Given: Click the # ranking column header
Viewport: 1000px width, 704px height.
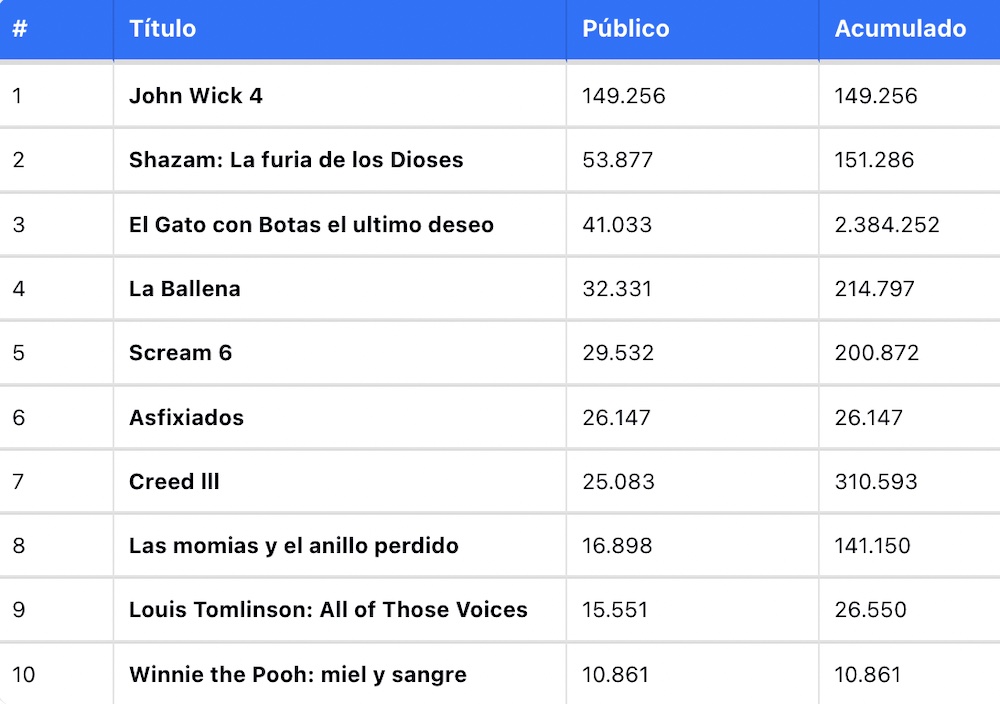Looking at the screenshot, I should tap(20, 29).
